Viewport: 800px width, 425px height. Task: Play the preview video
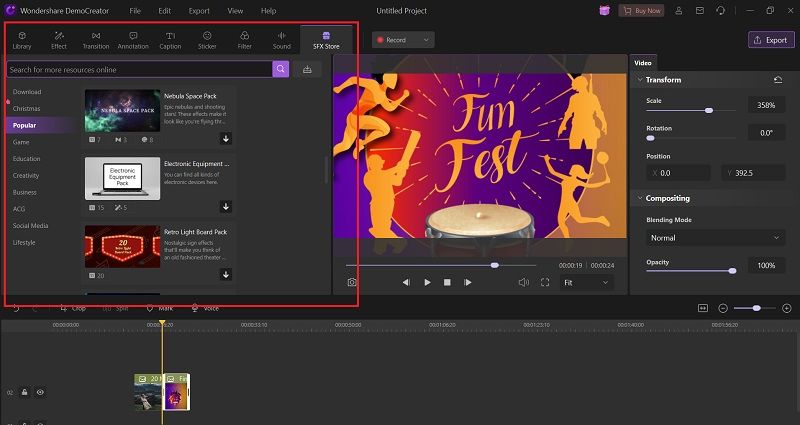coord(427,282)
